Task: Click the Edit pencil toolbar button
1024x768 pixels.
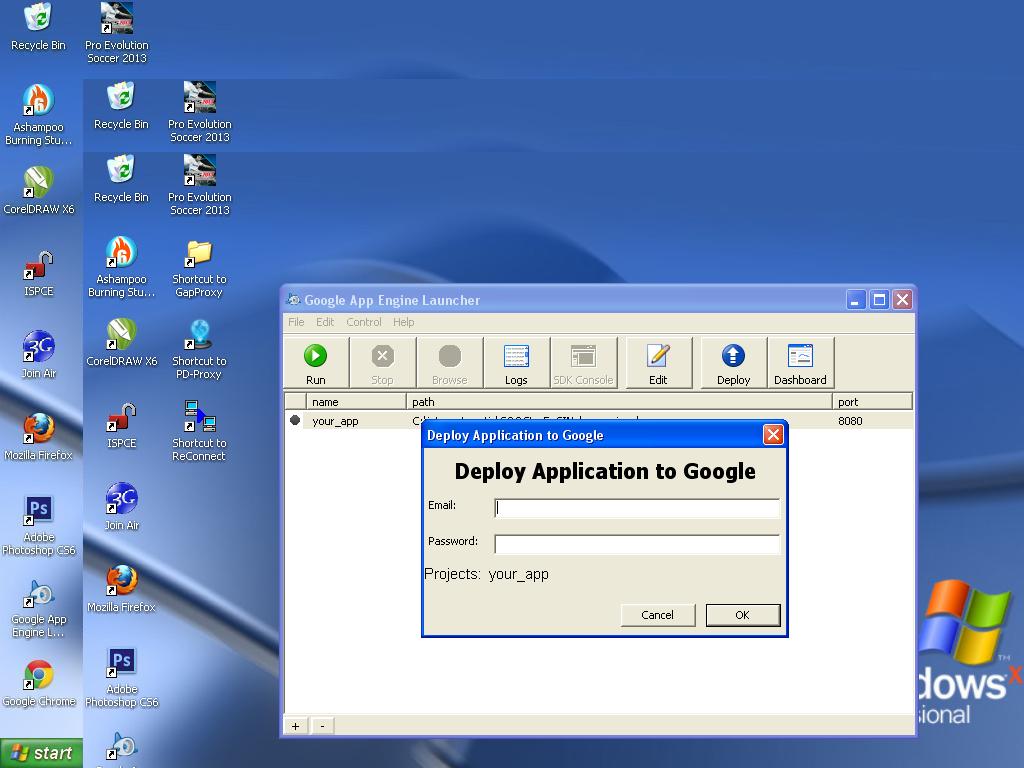Action: (658, 363)
